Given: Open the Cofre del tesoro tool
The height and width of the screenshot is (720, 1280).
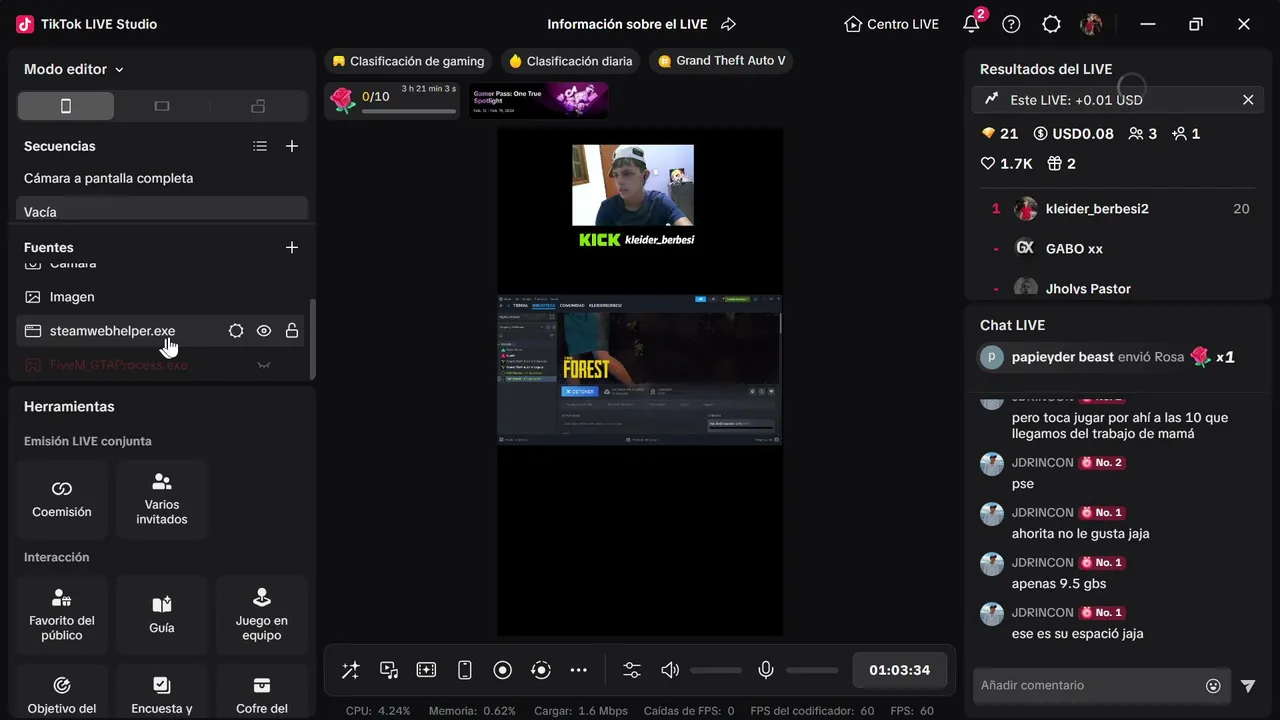Looking at the screenshot, I should pyautogui.click(x=262, y=692).
